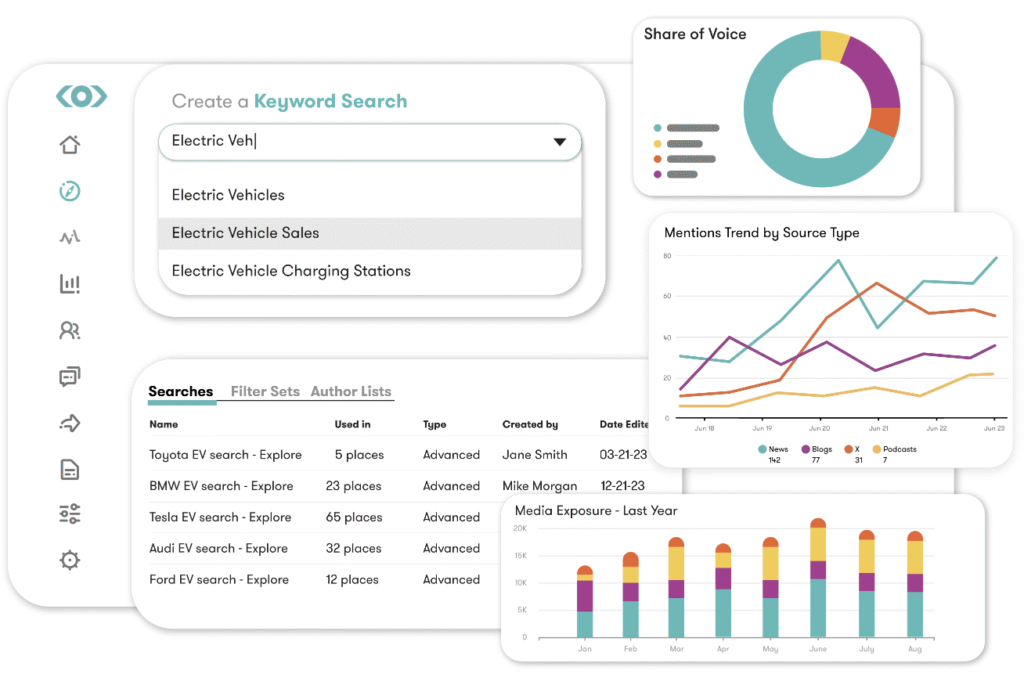Screen dimensions: 1024x692
Task: Click '12 places' in Ford row
Action: click(x=352, y=580)
